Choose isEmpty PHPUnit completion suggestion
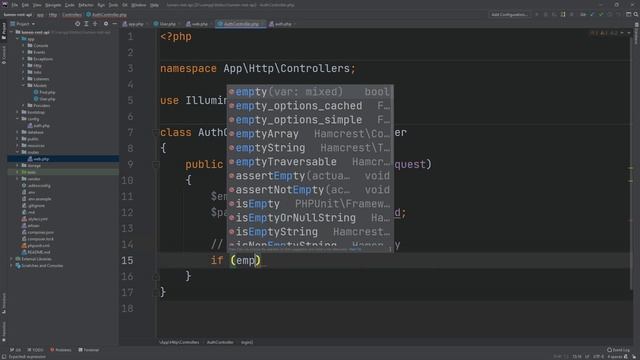 click(310, 204)
